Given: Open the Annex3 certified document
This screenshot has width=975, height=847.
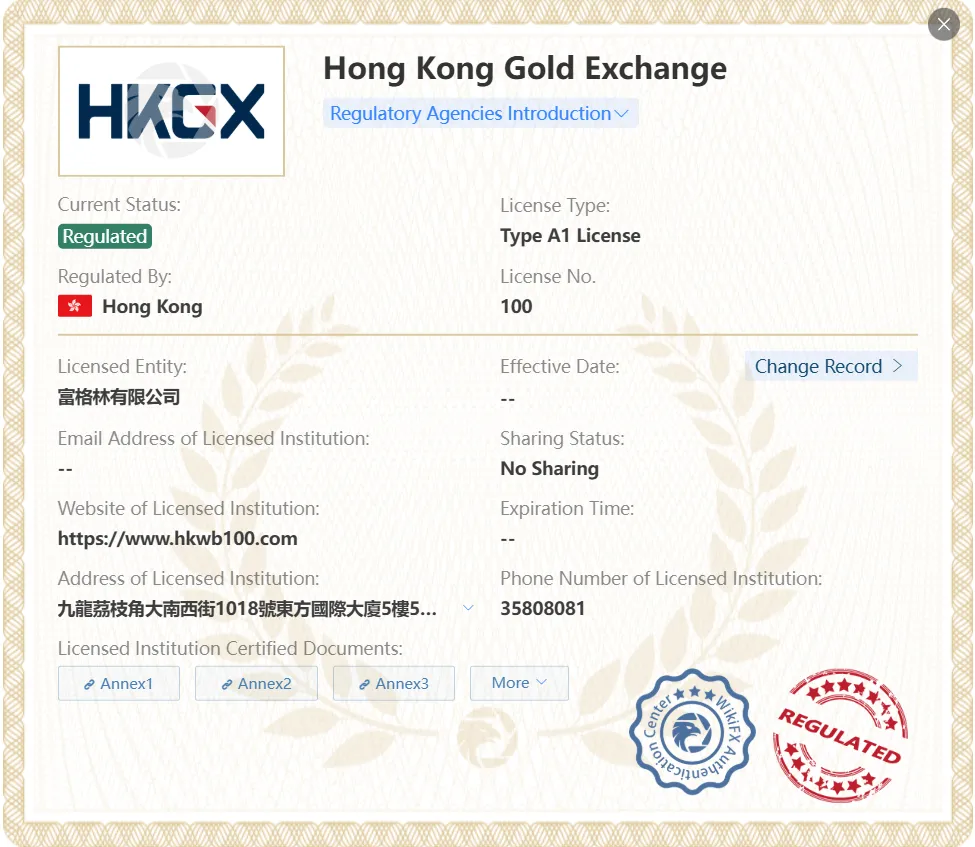Looking at the screenshot, I should [x=394, y=683].
